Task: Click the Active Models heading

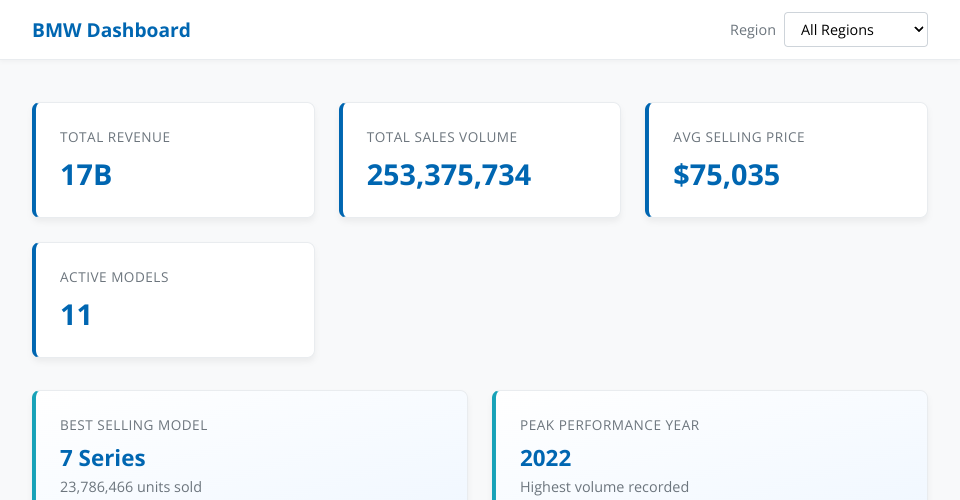Action: click(114, 277)
